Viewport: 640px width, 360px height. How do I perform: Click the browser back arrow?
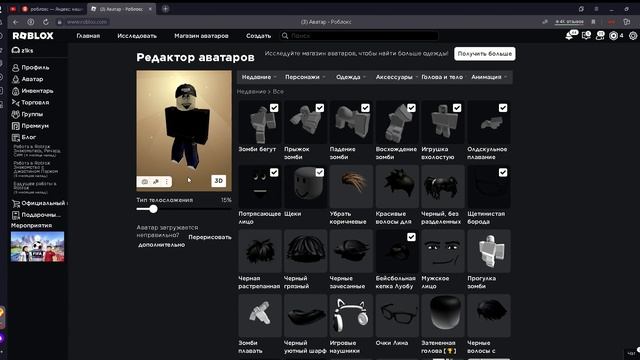pyautogui.click(x=16, y=22)
